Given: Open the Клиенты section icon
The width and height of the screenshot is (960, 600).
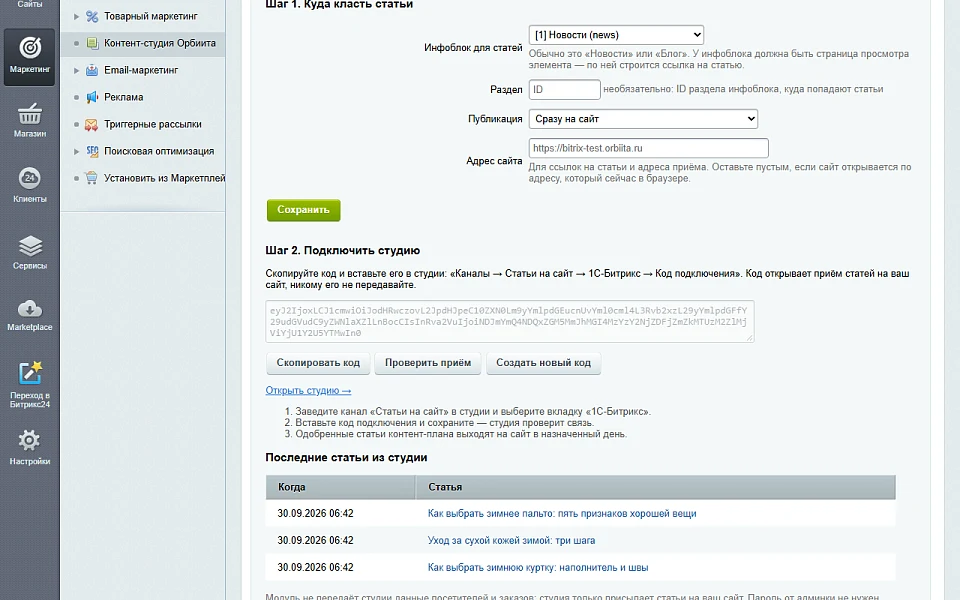Looking at the screenshot, I should tap(29, 178).
